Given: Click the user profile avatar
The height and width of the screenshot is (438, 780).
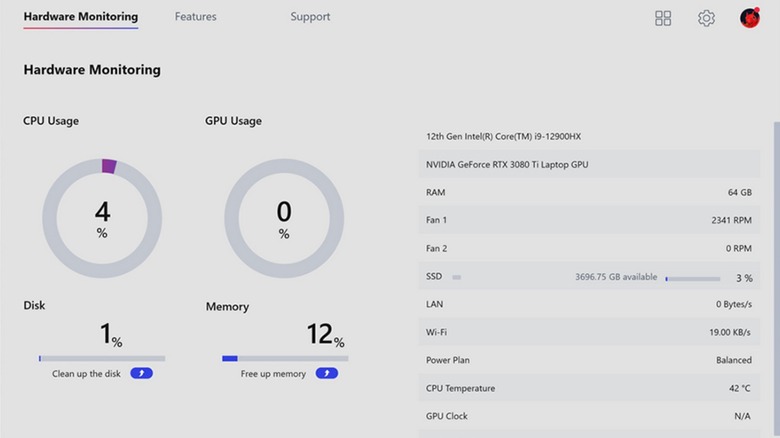Looking at the screenshot, I should point(750,18).
